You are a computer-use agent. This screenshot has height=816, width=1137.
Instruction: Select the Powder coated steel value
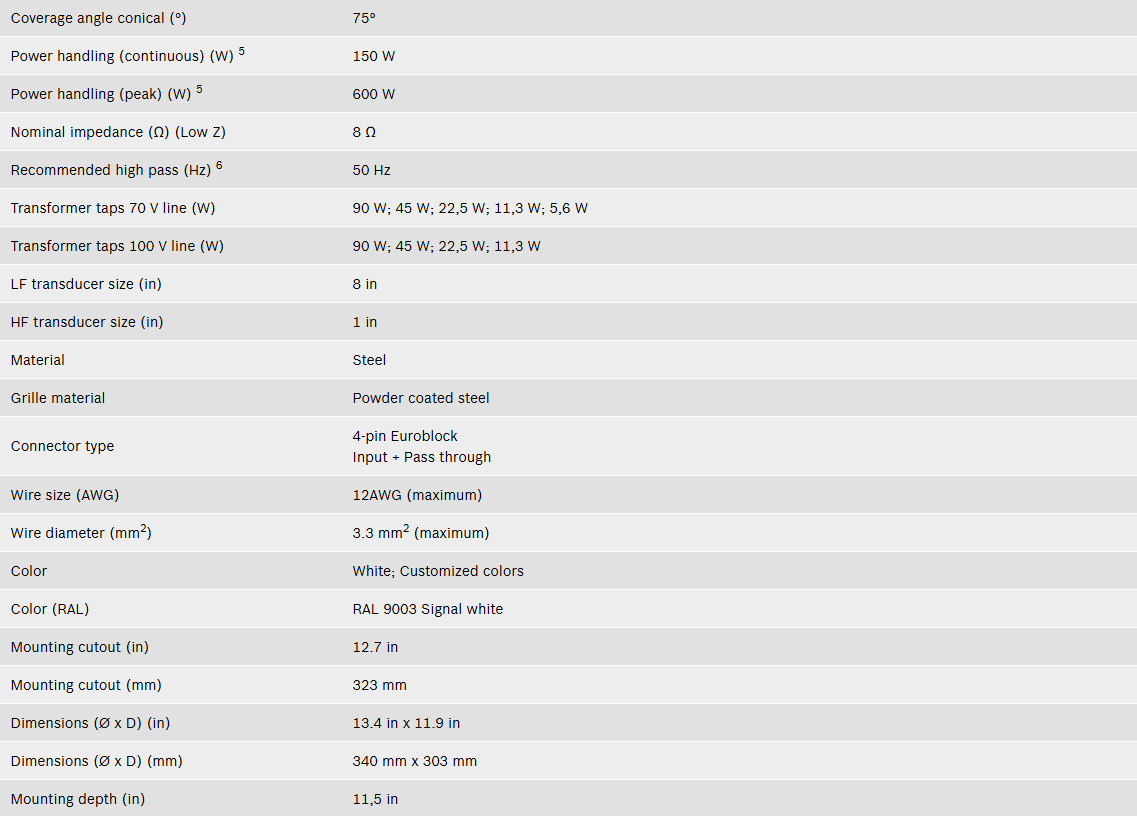click(421, 398)
